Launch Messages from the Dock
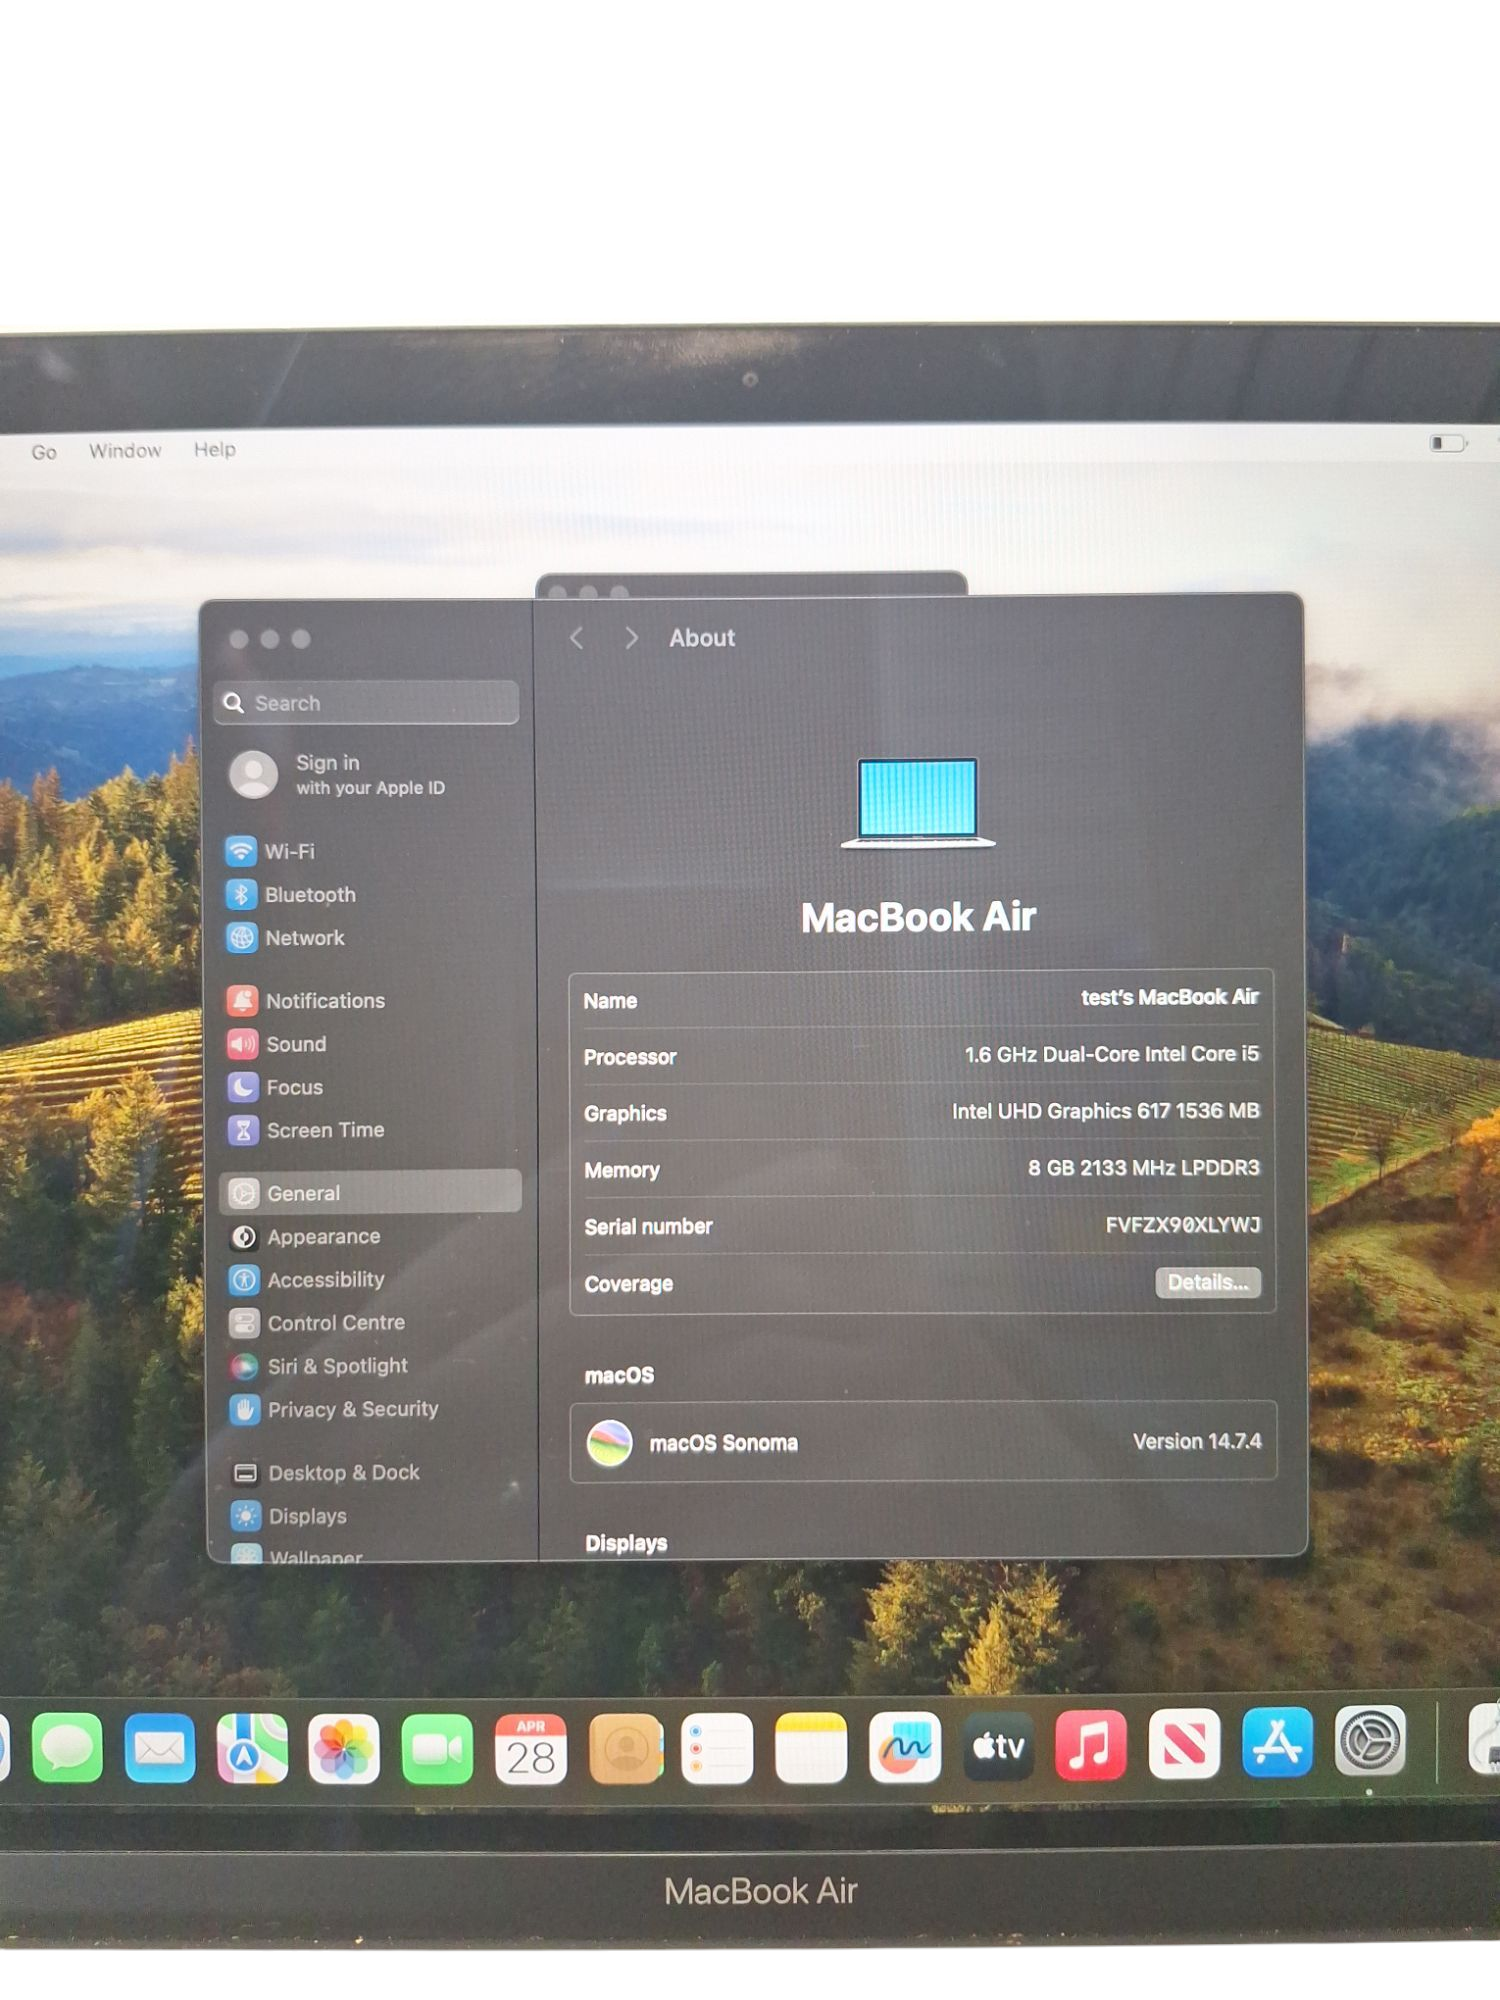Screen dimensions: 1500x2000 (67, 1748)
